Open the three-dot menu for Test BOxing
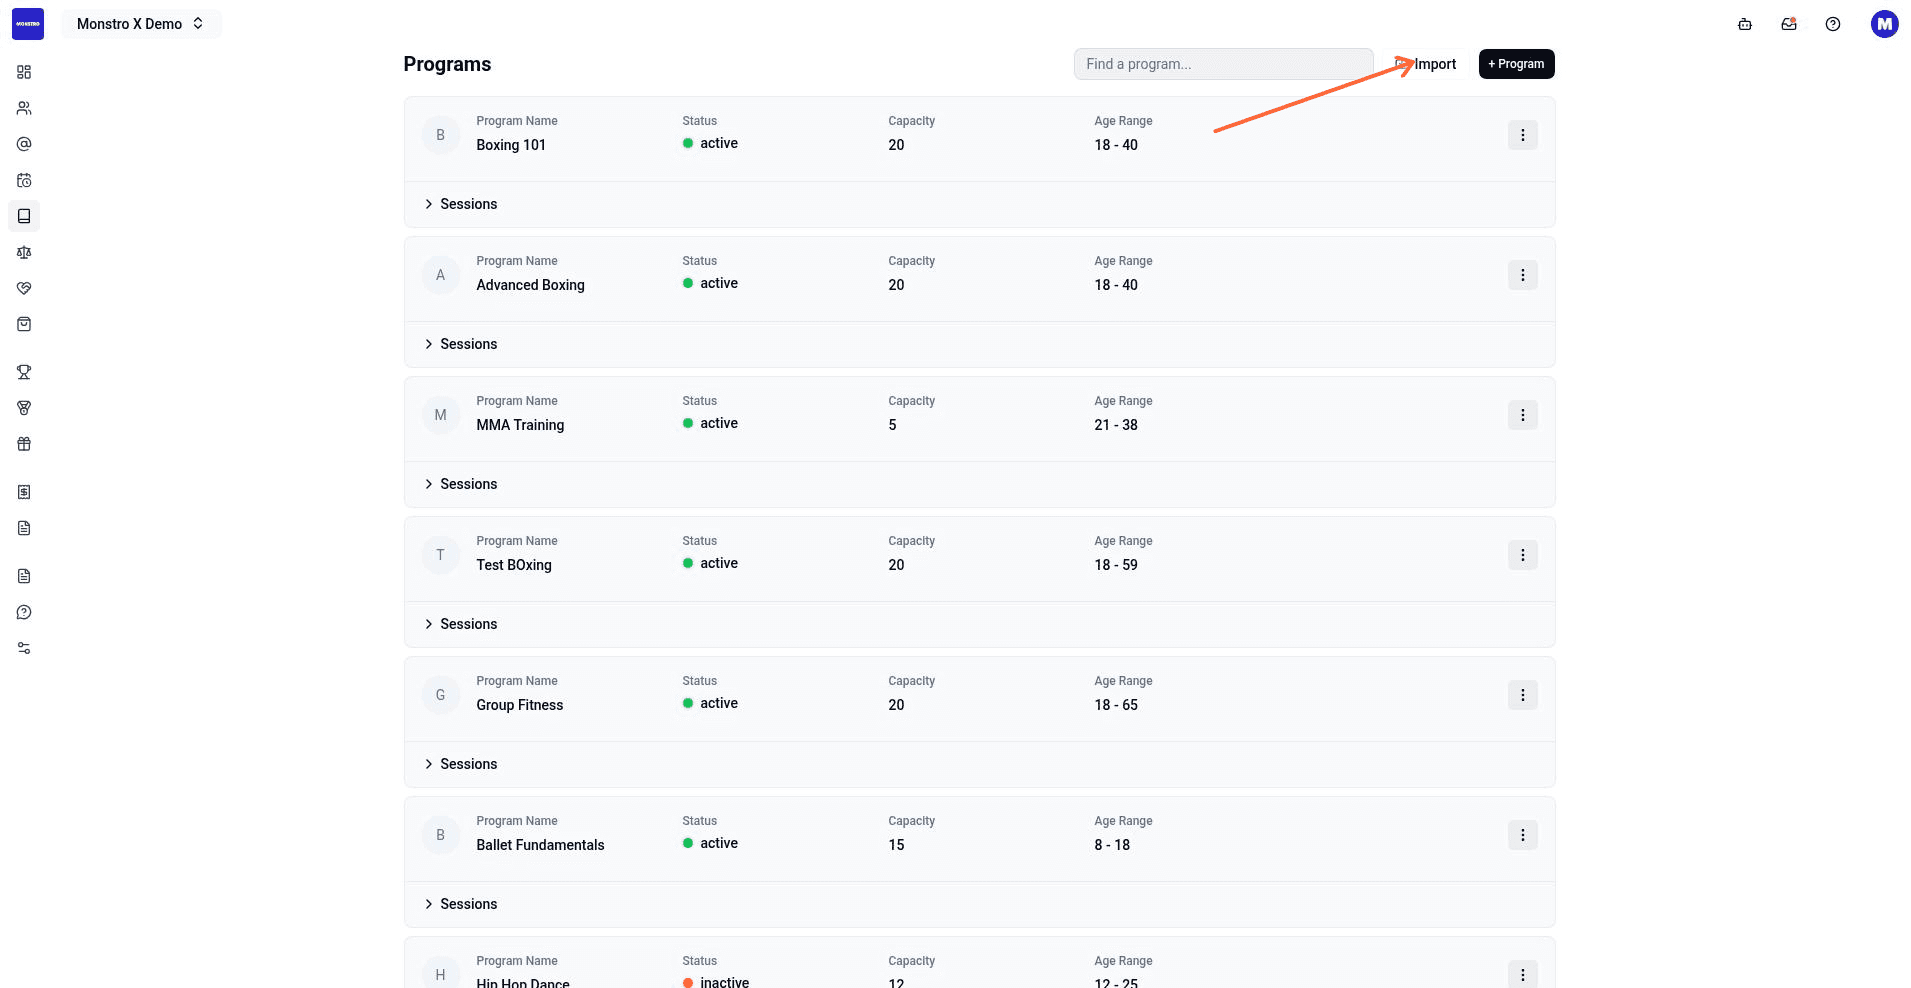This screenshot has height=988, width=1911. coord(1523,555)
